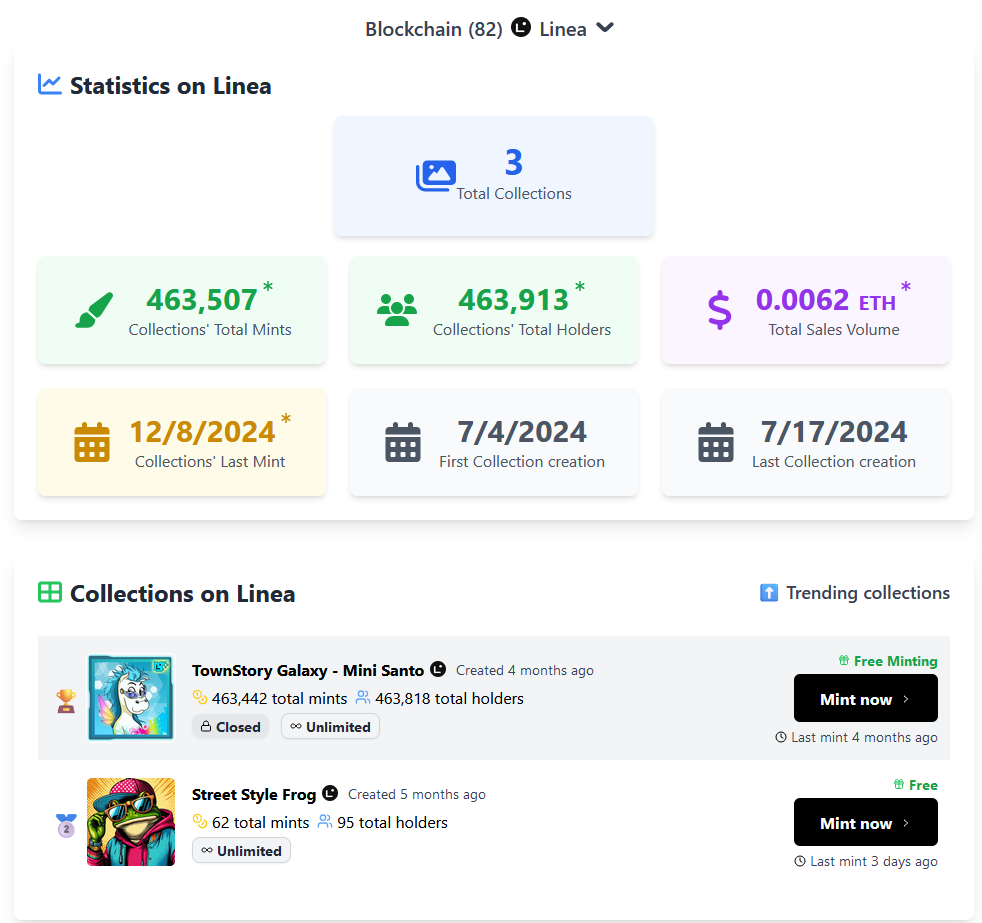
Task: Click the people icon for Total Holders
Action: (397, 310)
